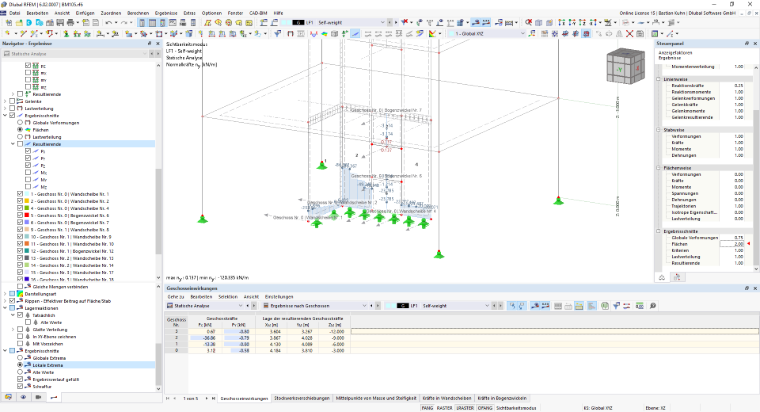This screenshot has width=760, height=412.
Task: Pin the Navigator panel
Action: [149, 44]
